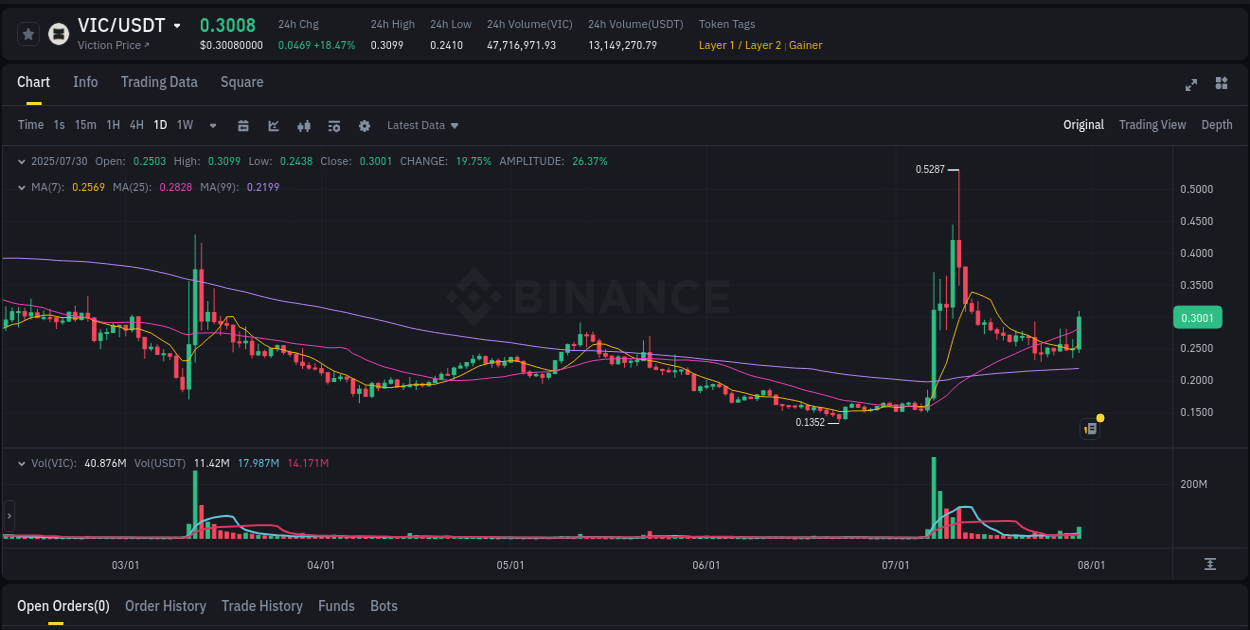Select the green 0.3001 price label slider marker

click(1198, 317)
